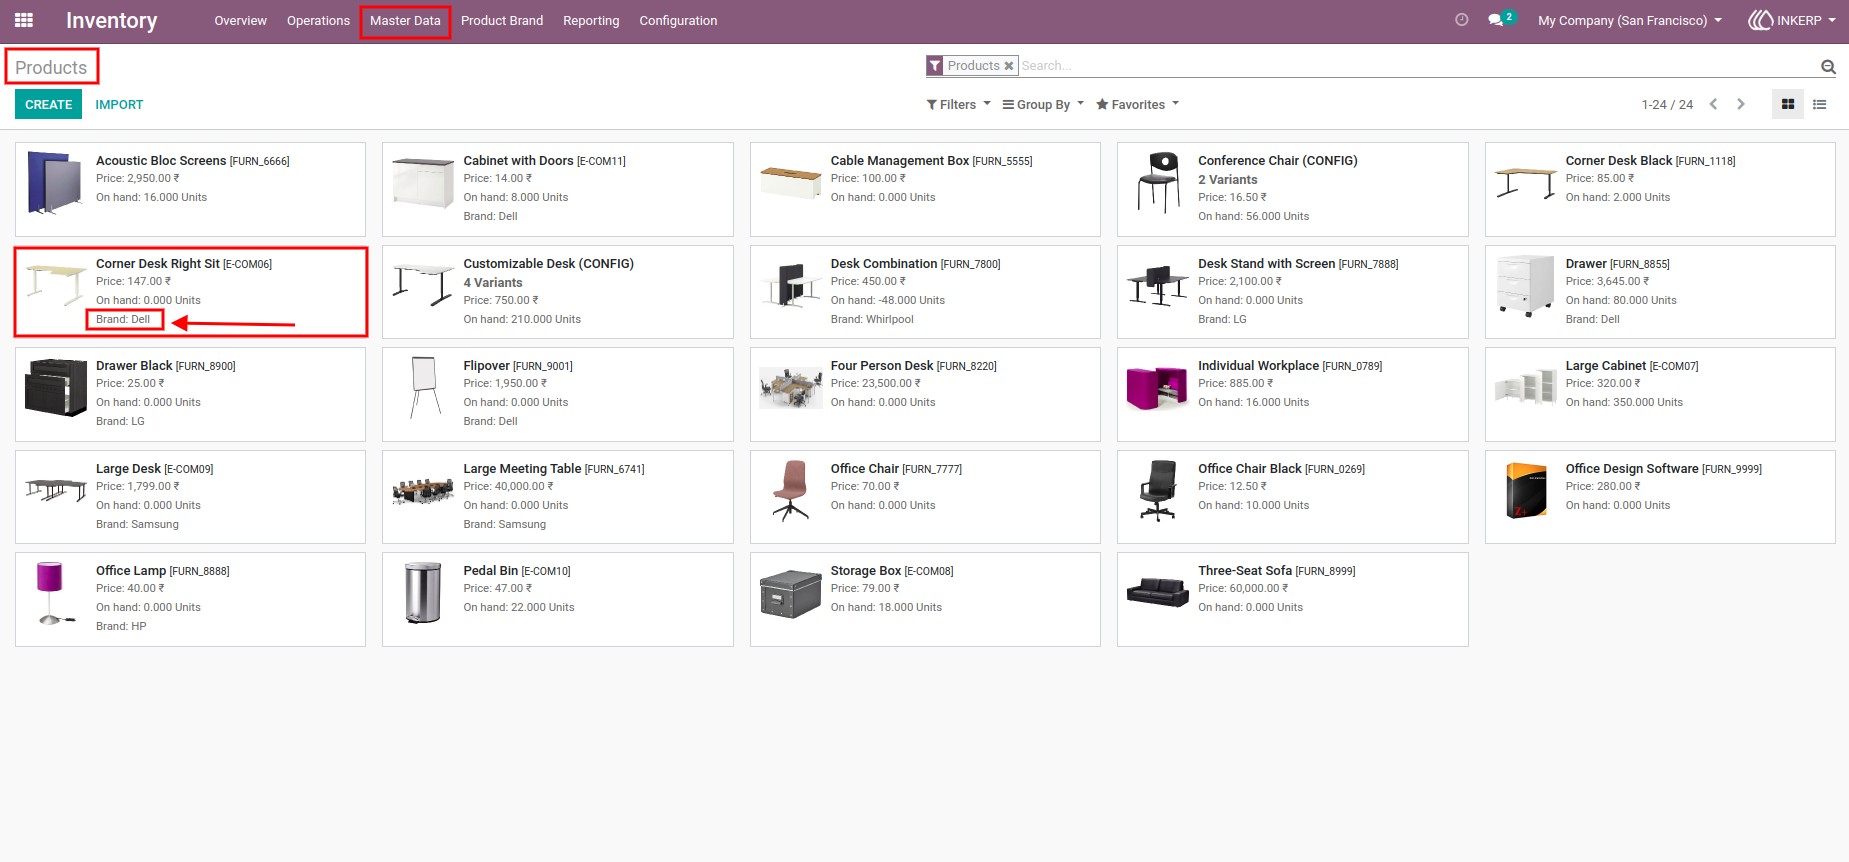
Task: Select the Drawer Black product image
Action: (56, 388)
